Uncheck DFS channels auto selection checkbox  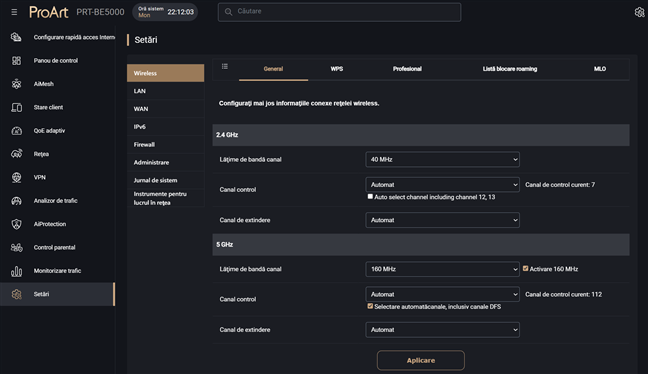coord(370,306)
